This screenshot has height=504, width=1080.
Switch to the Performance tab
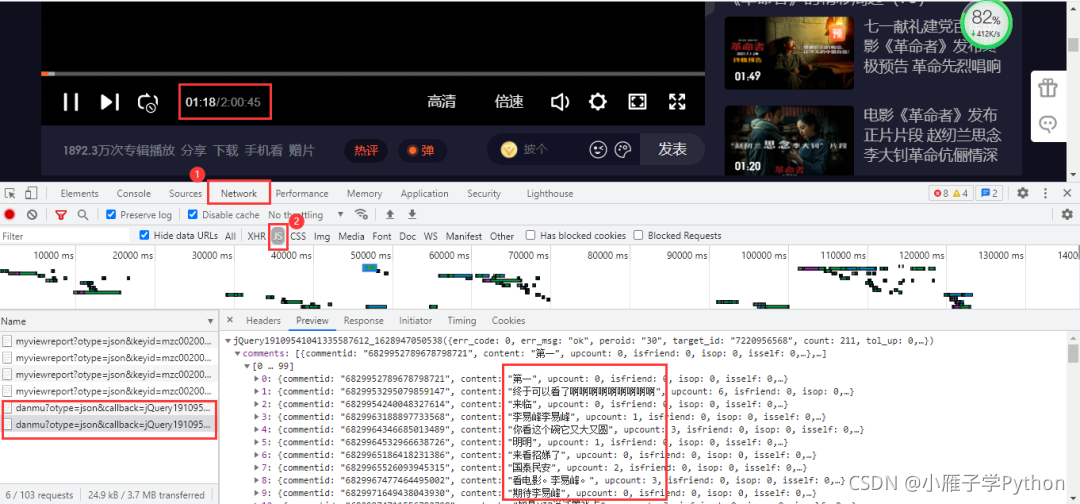point(302,193)
